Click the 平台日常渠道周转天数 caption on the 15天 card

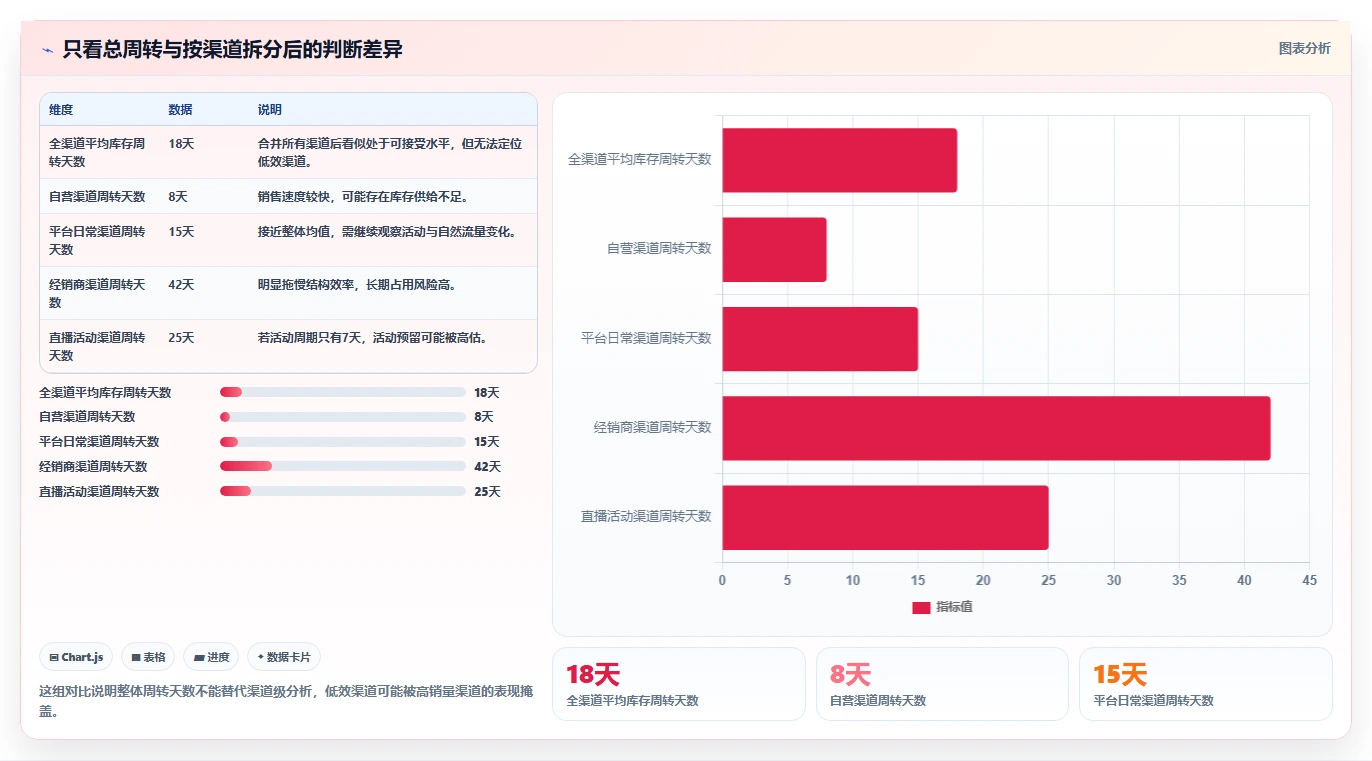[x=1153, y=701]
